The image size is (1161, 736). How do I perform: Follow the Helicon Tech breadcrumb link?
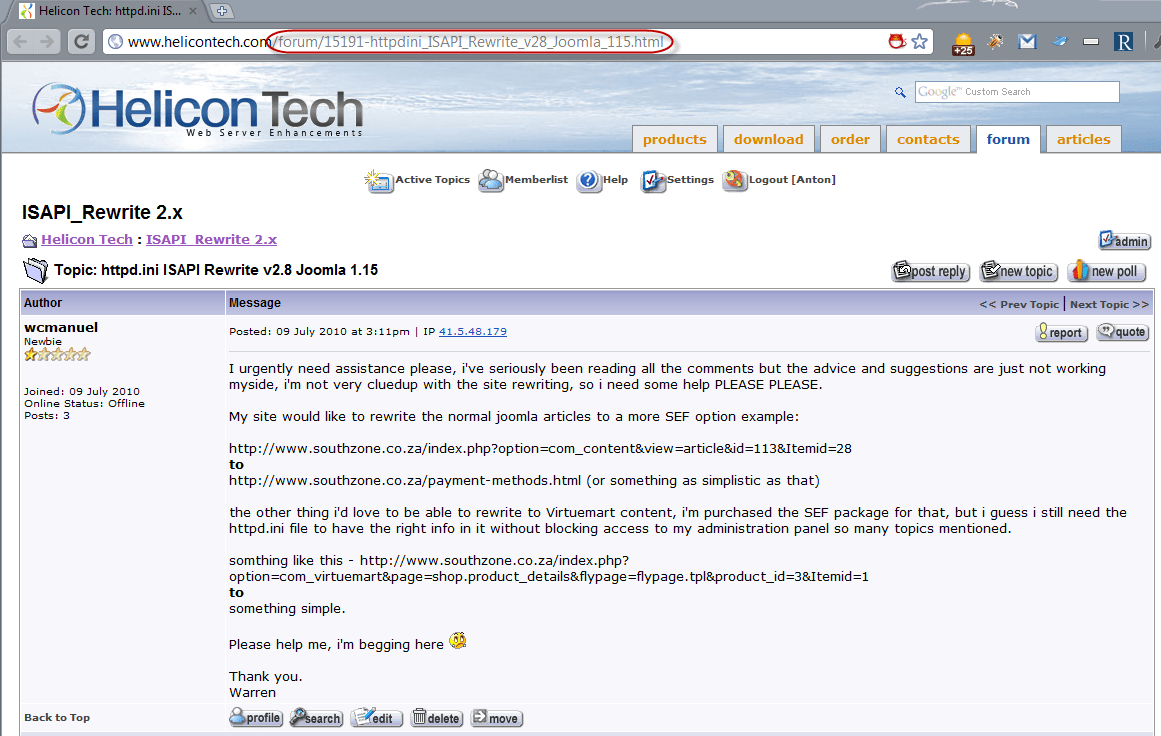point(87,239)
